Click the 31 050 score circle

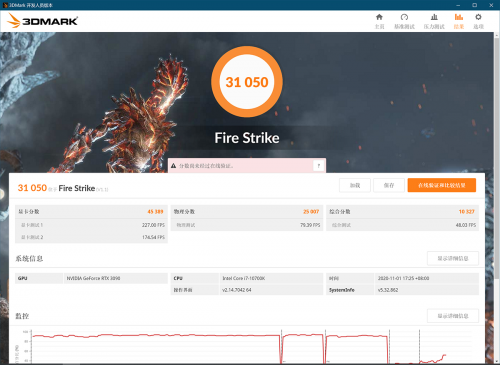[247, 82]
